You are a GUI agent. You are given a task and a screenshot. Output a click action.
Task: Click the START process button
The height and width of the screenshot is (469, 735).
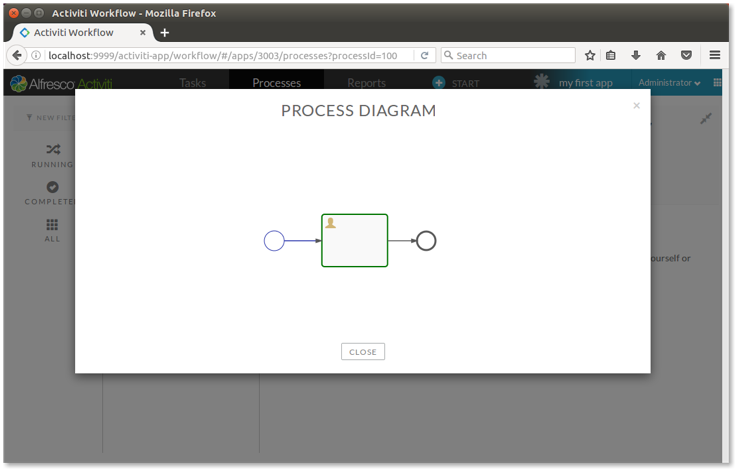[456, 83]
